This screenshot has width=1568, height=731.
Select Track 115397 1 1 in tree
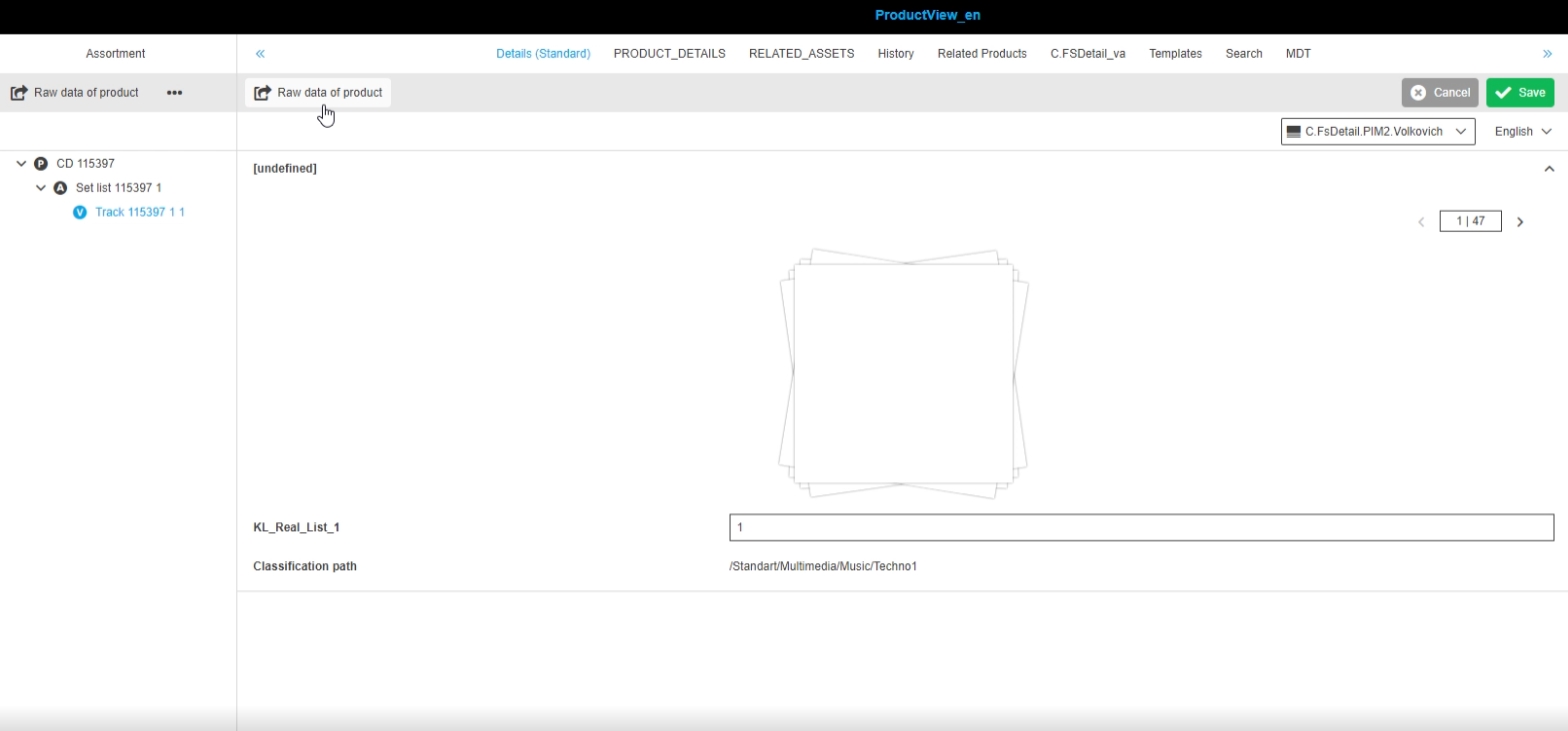(140, 212)
